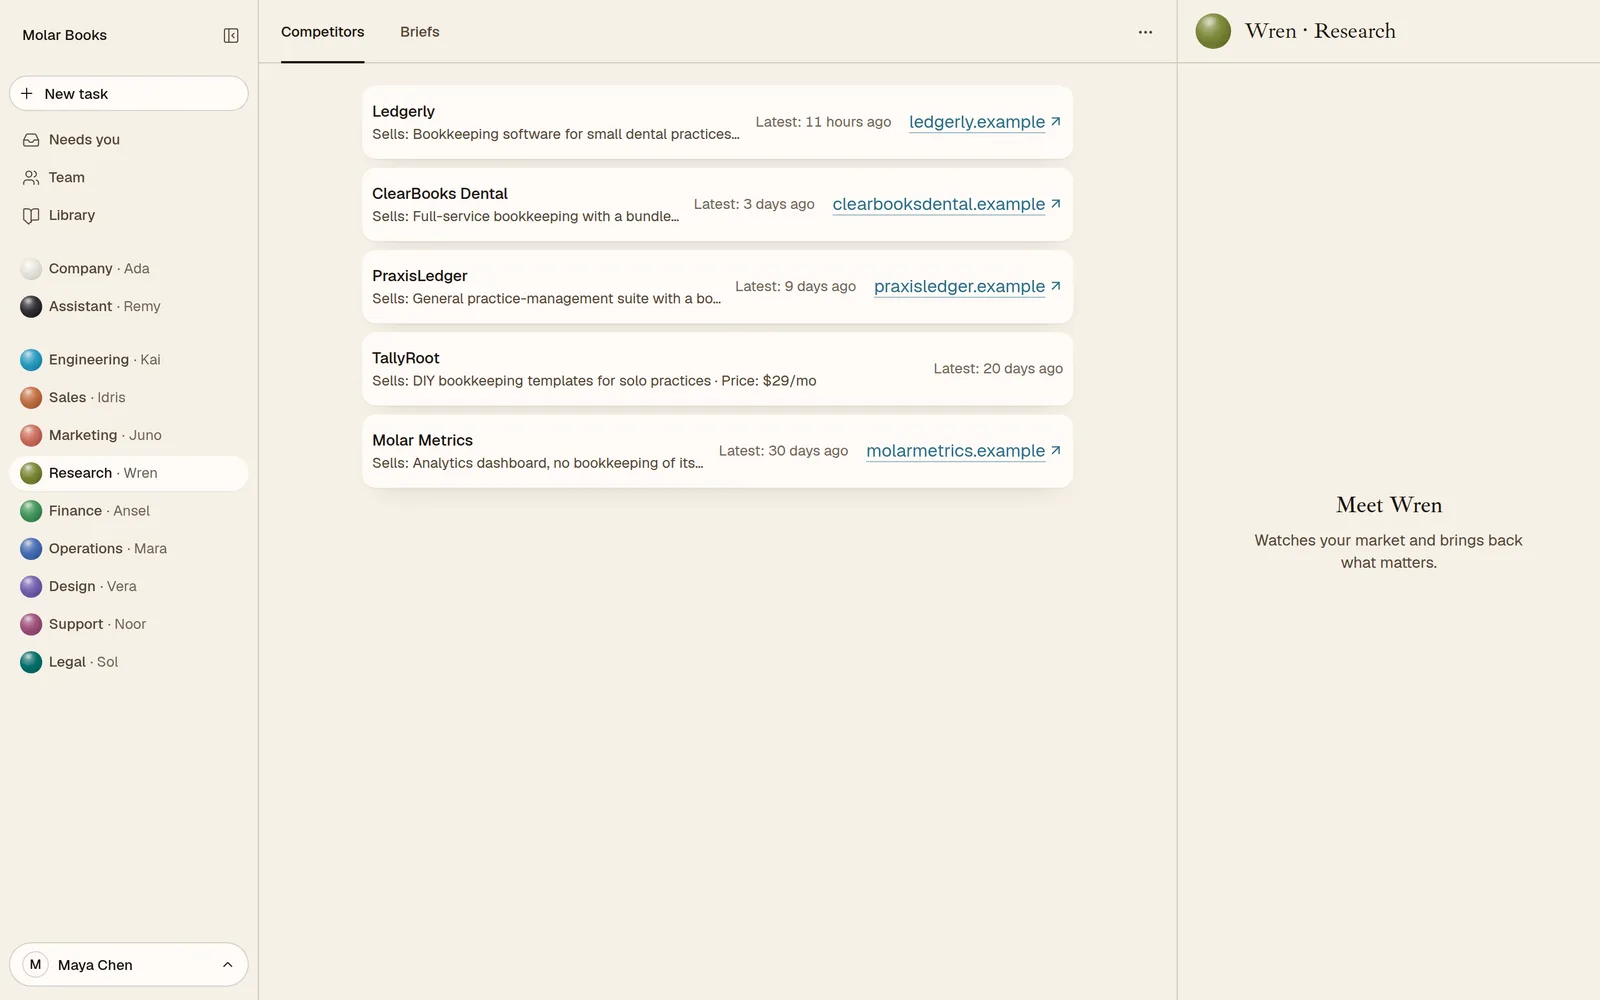Select the Molar Metrics competitor name
This screenshot has width=1600, height=1000.
(x=422, y=440)
